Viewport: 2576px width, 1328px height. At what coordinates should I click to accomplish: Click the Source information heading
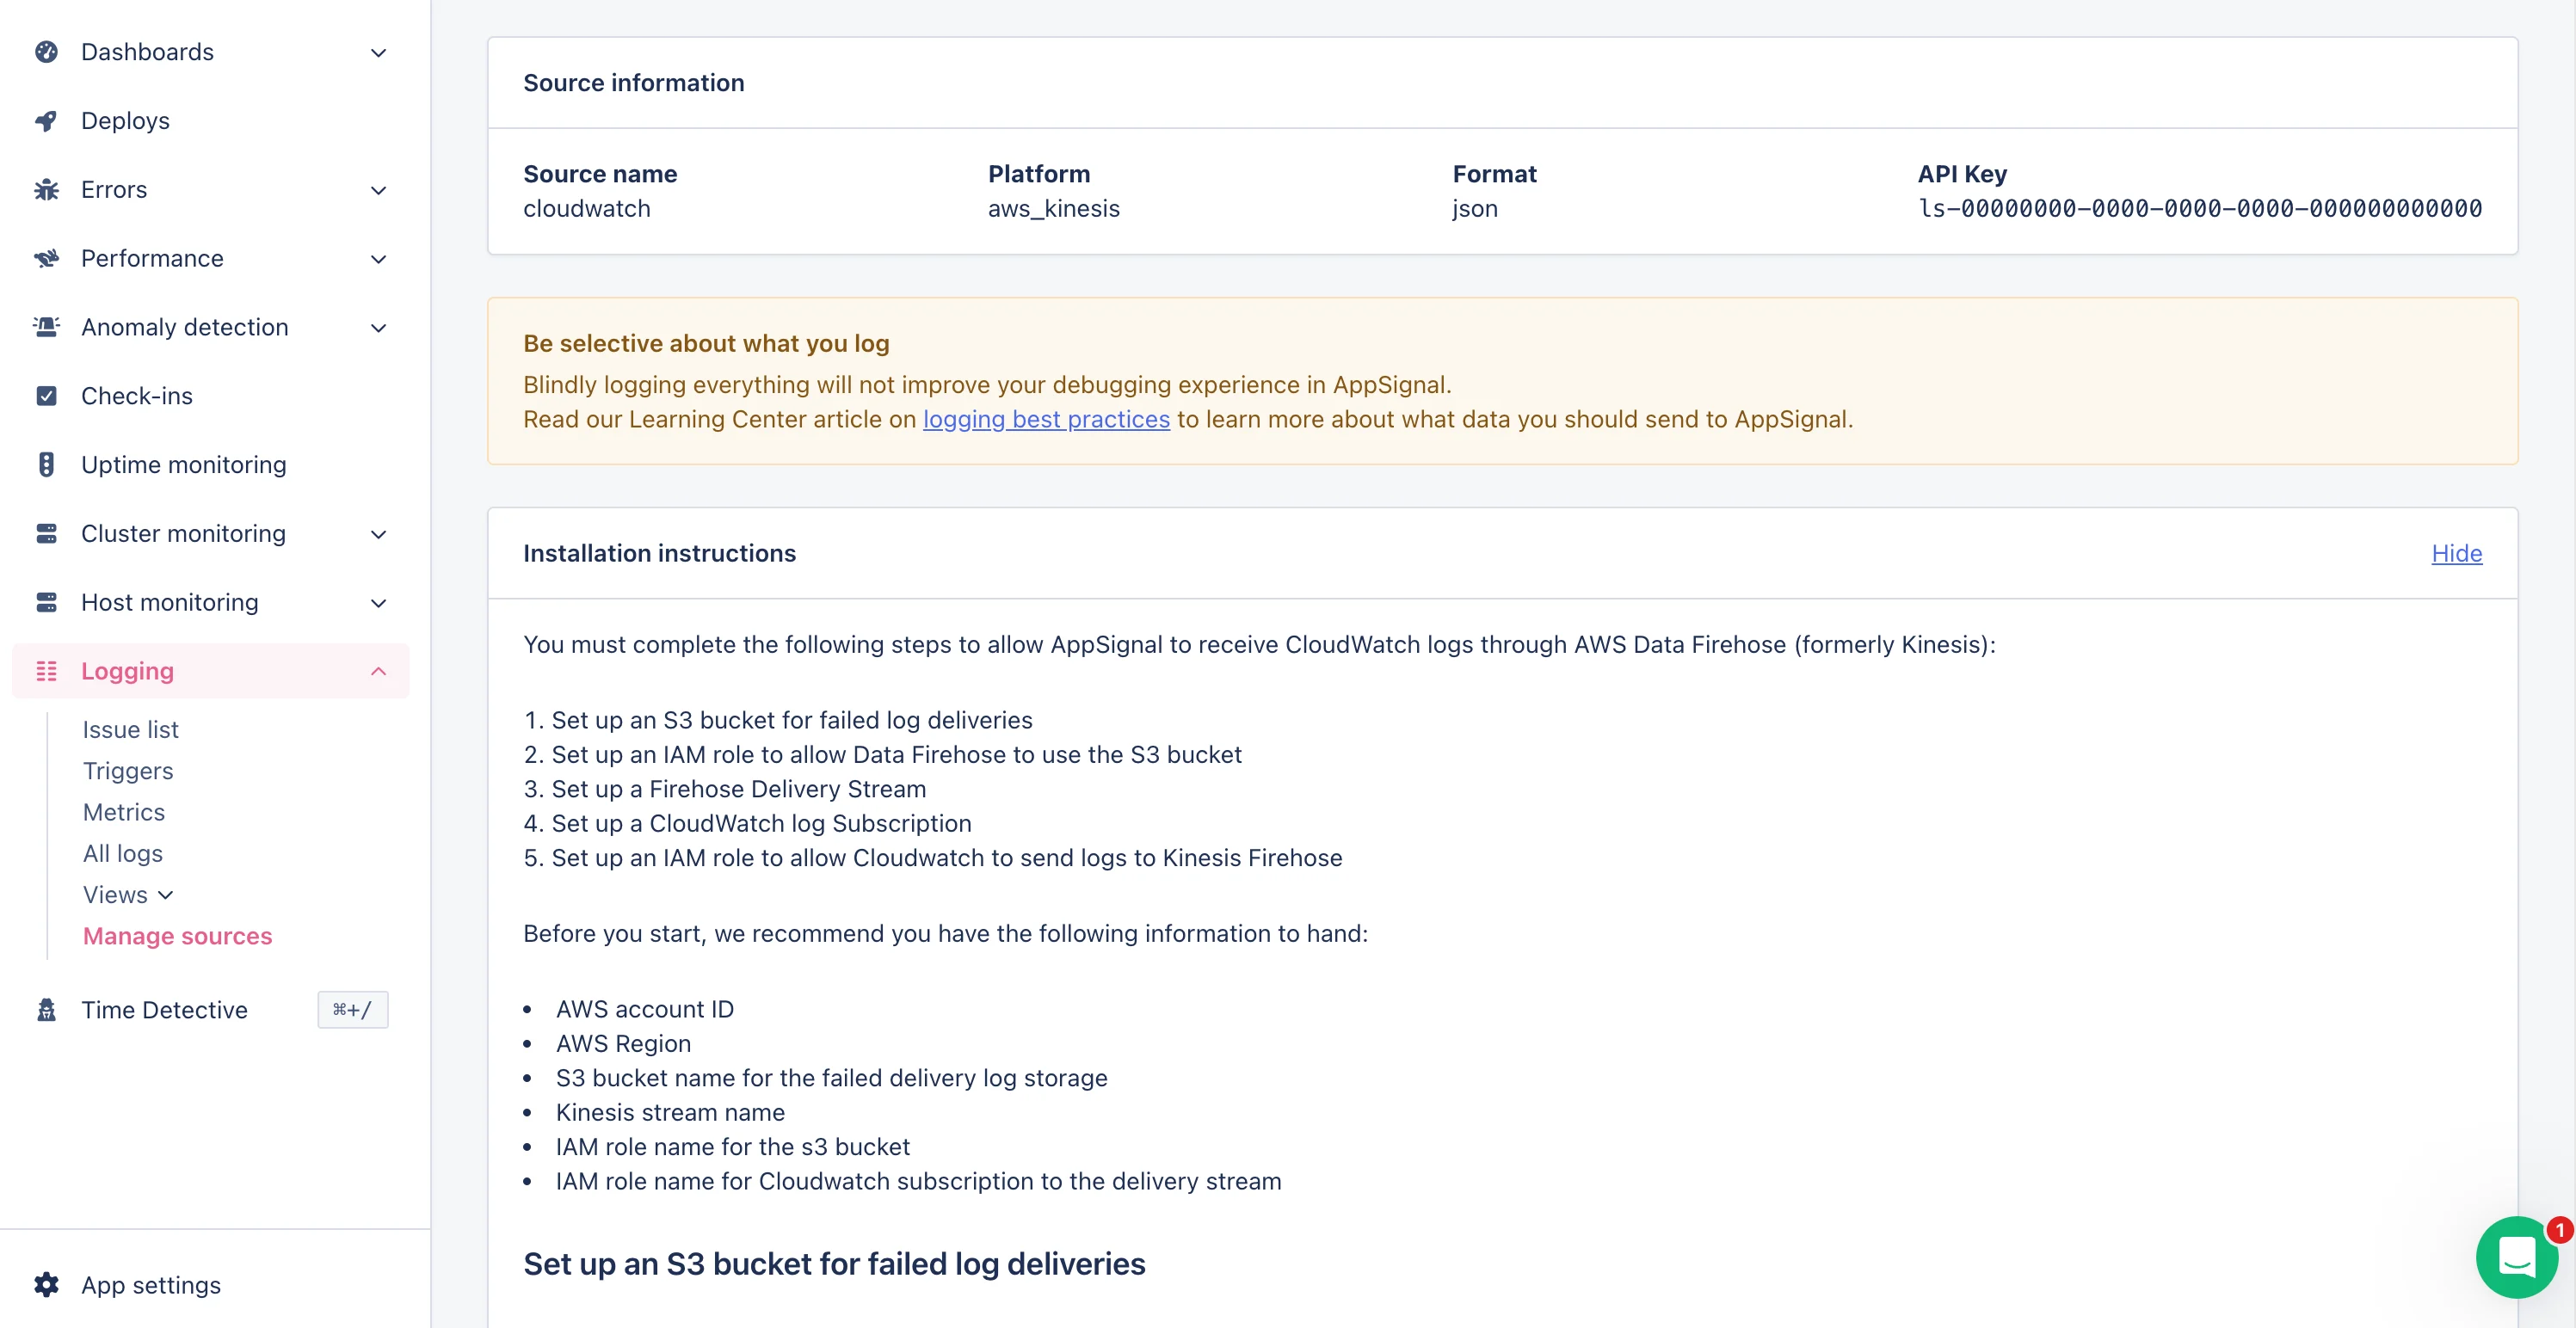pyautogui.click(x=634, y=83)
